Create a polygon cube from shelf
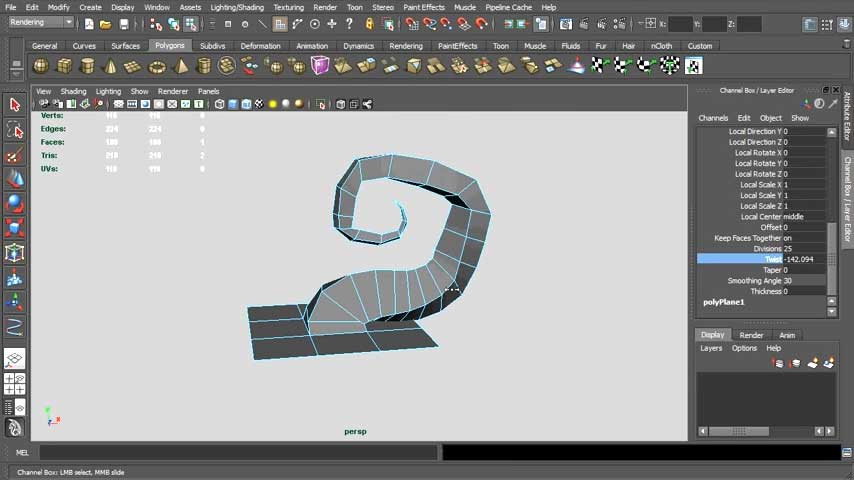 64,66
